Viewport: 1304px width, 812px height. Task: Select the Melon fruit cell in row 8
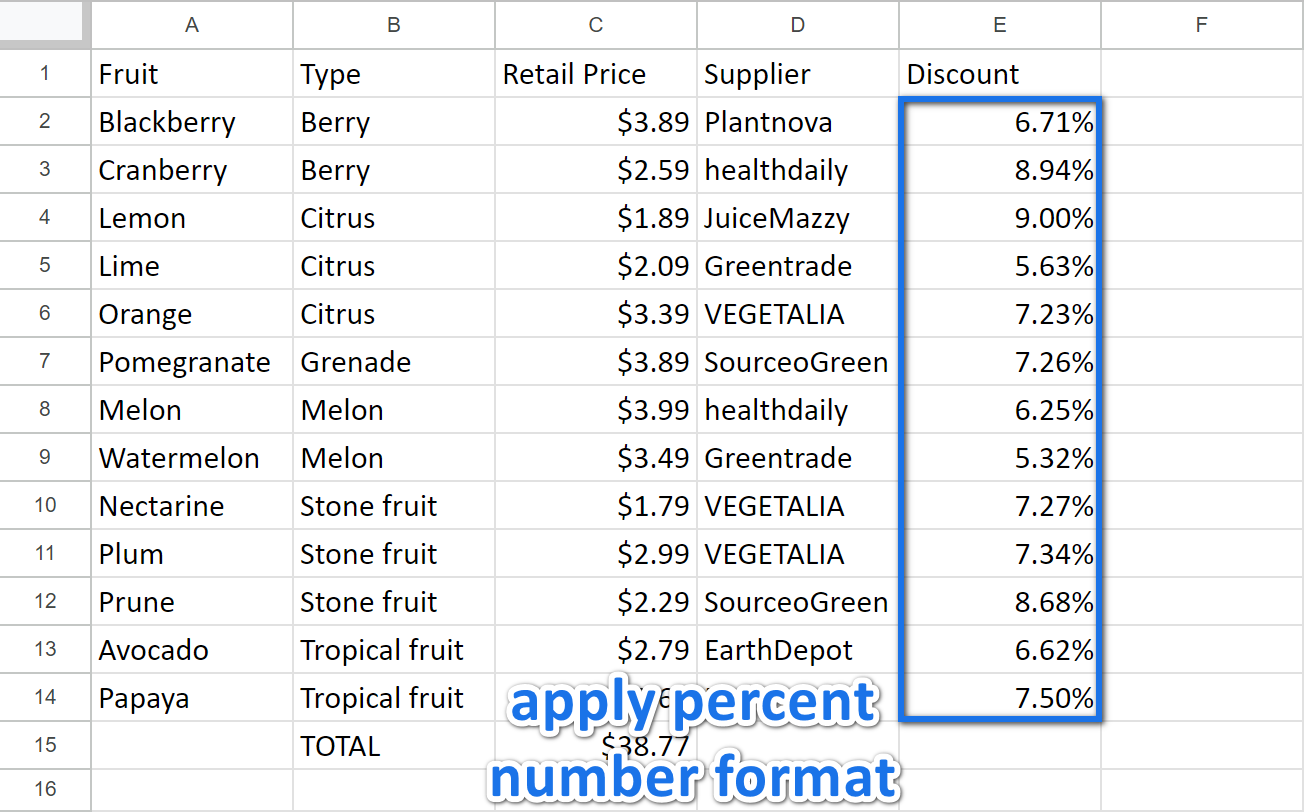192,410
